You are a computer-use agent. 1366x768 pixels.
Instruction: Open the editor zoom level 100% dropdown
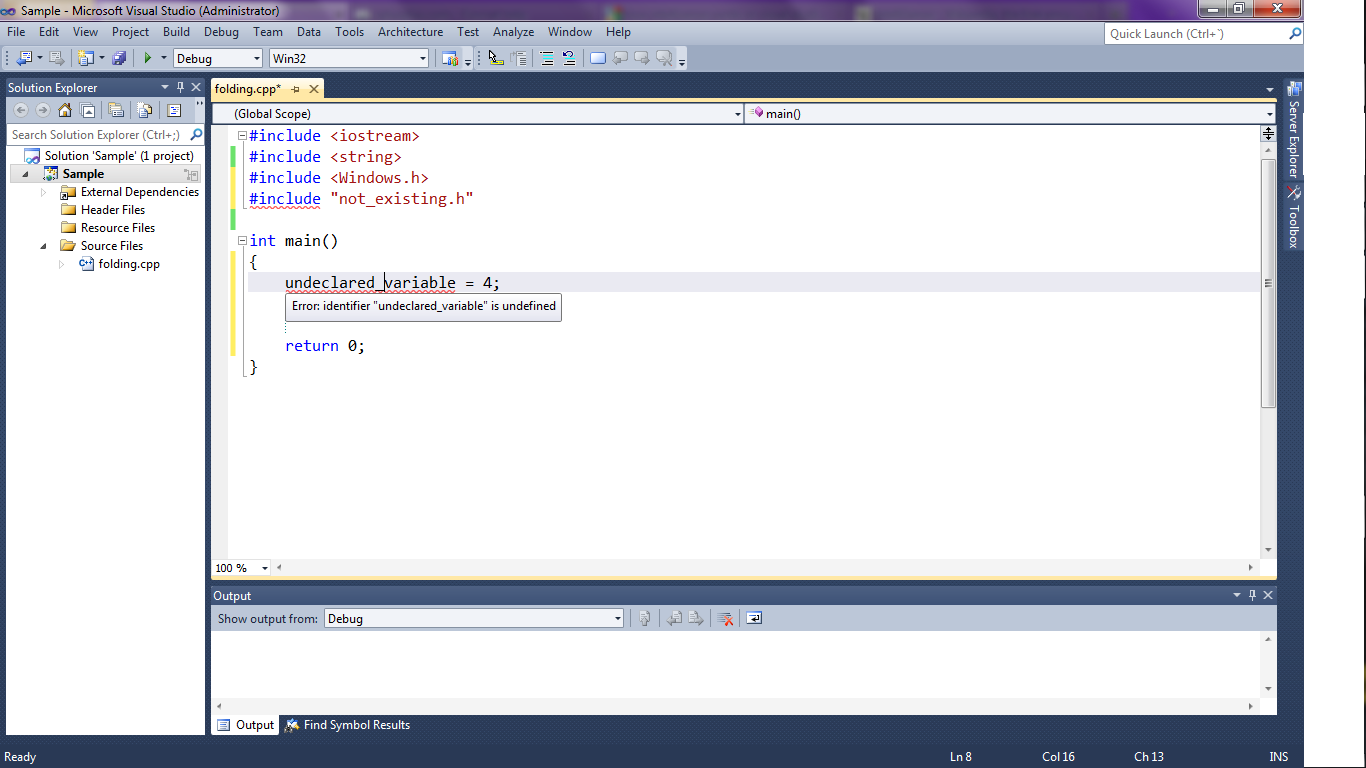pos(265,568)
